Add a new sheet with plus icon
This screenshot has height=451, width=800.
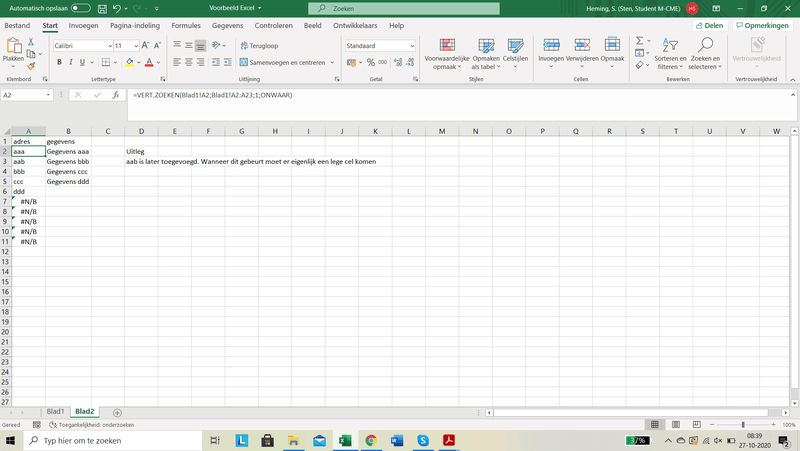point(117,412)
